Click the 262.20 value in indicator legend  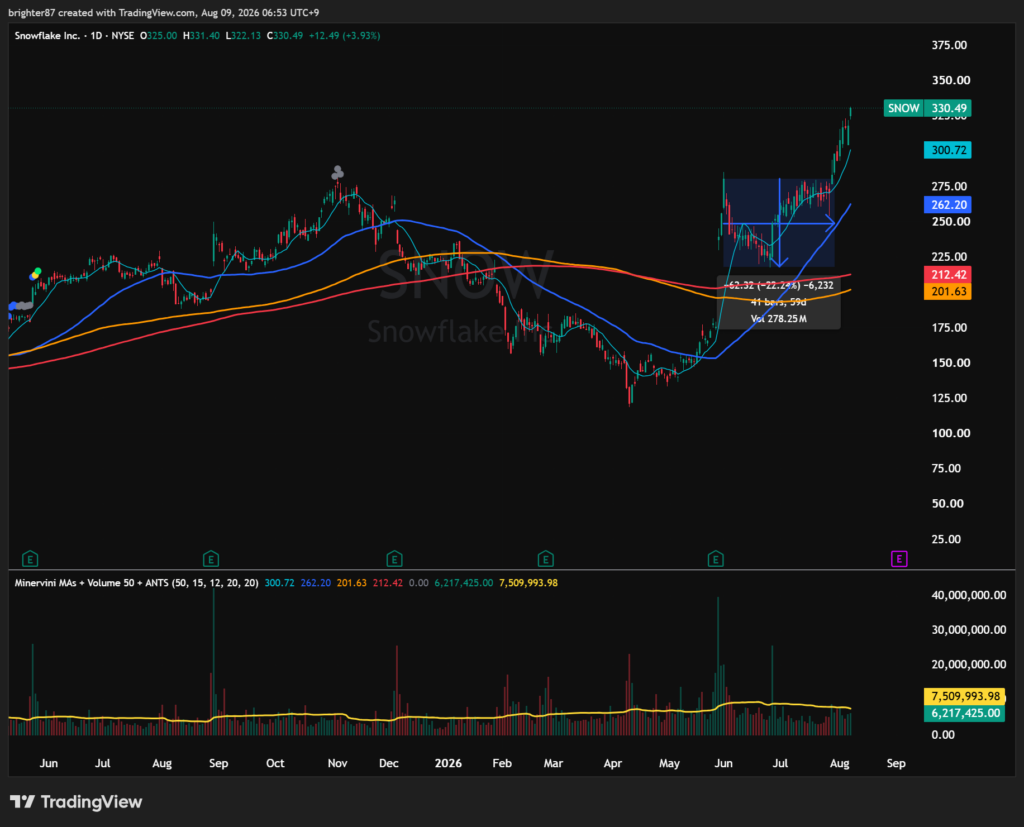(x=315, y=583)
